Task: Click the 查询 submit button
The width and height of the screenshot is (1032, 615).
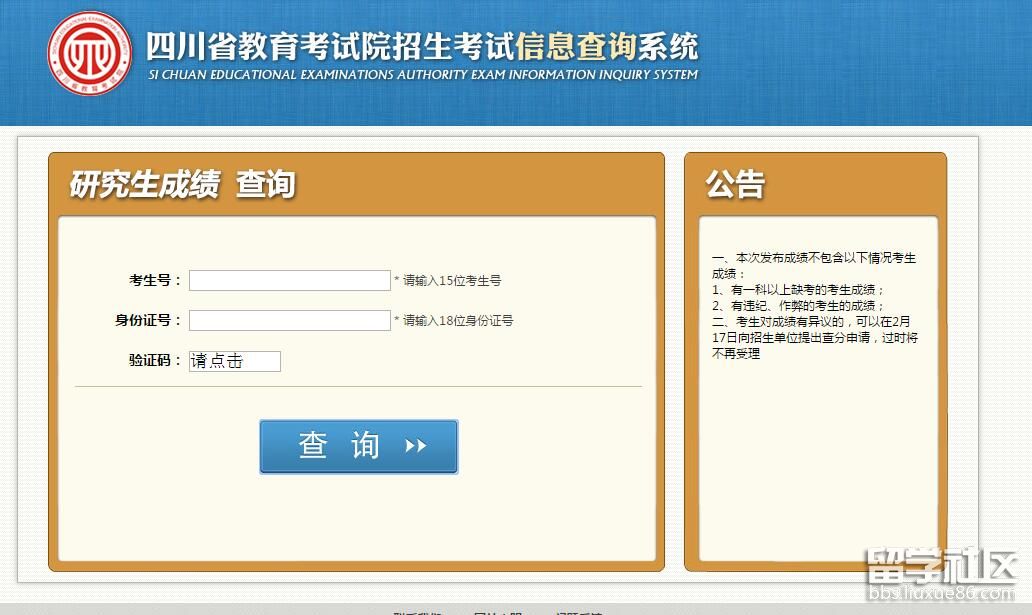Action: 358,446
